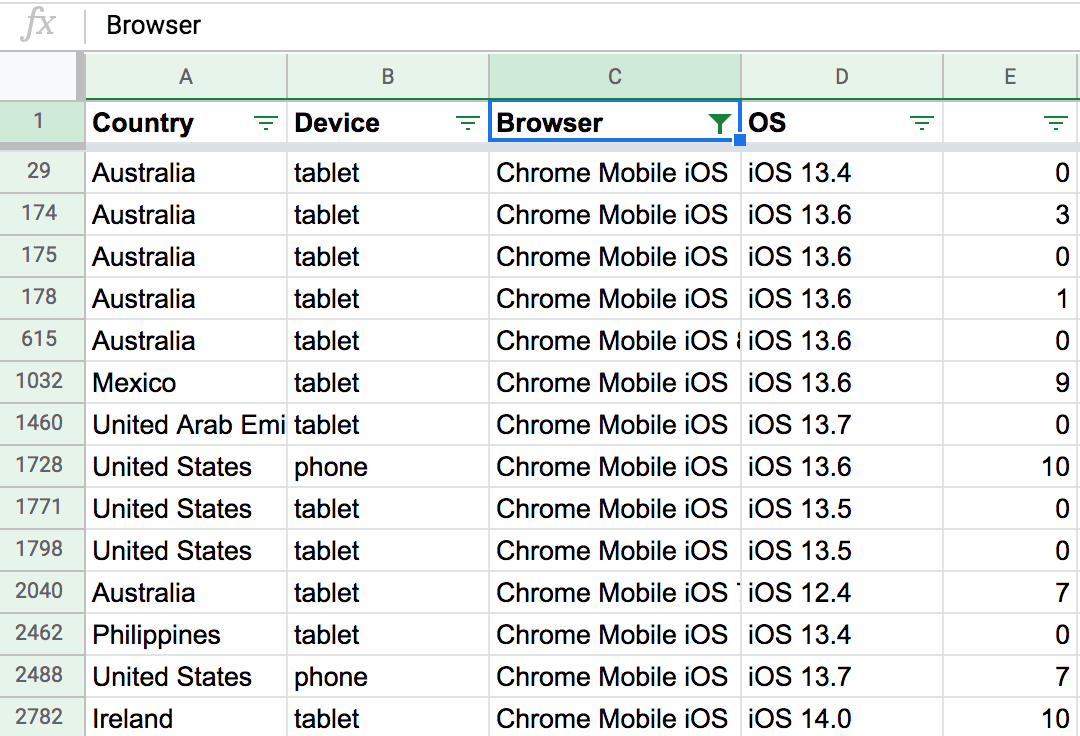1080x736 pixels.
Task: Open the Country column filter icon
Action: [x=265, y=123]
